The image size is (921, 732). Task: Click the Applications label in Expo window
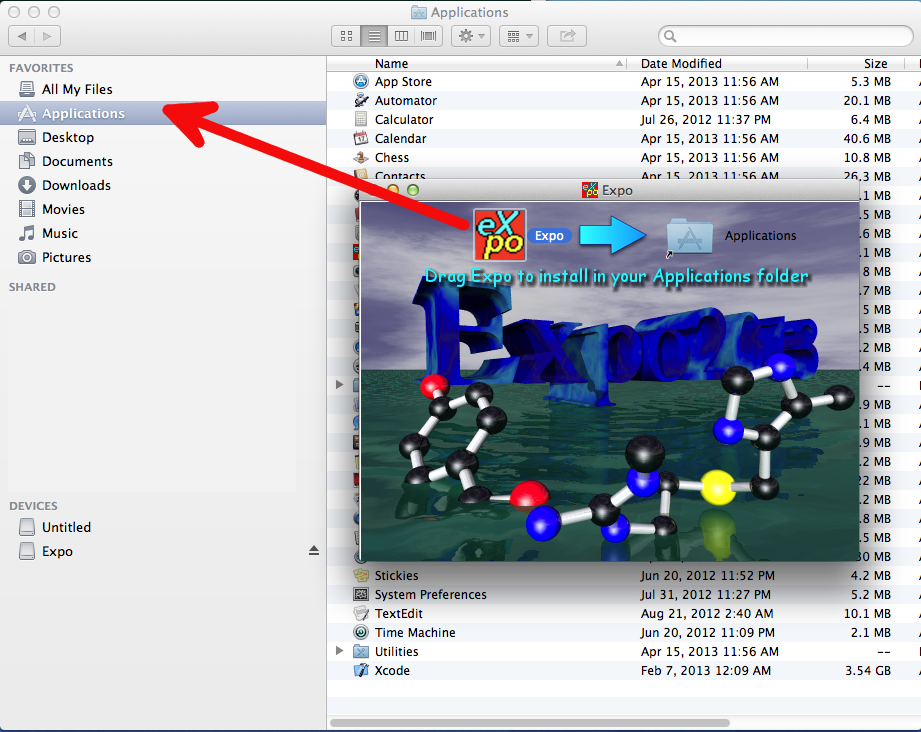click(x=760, y=236)
